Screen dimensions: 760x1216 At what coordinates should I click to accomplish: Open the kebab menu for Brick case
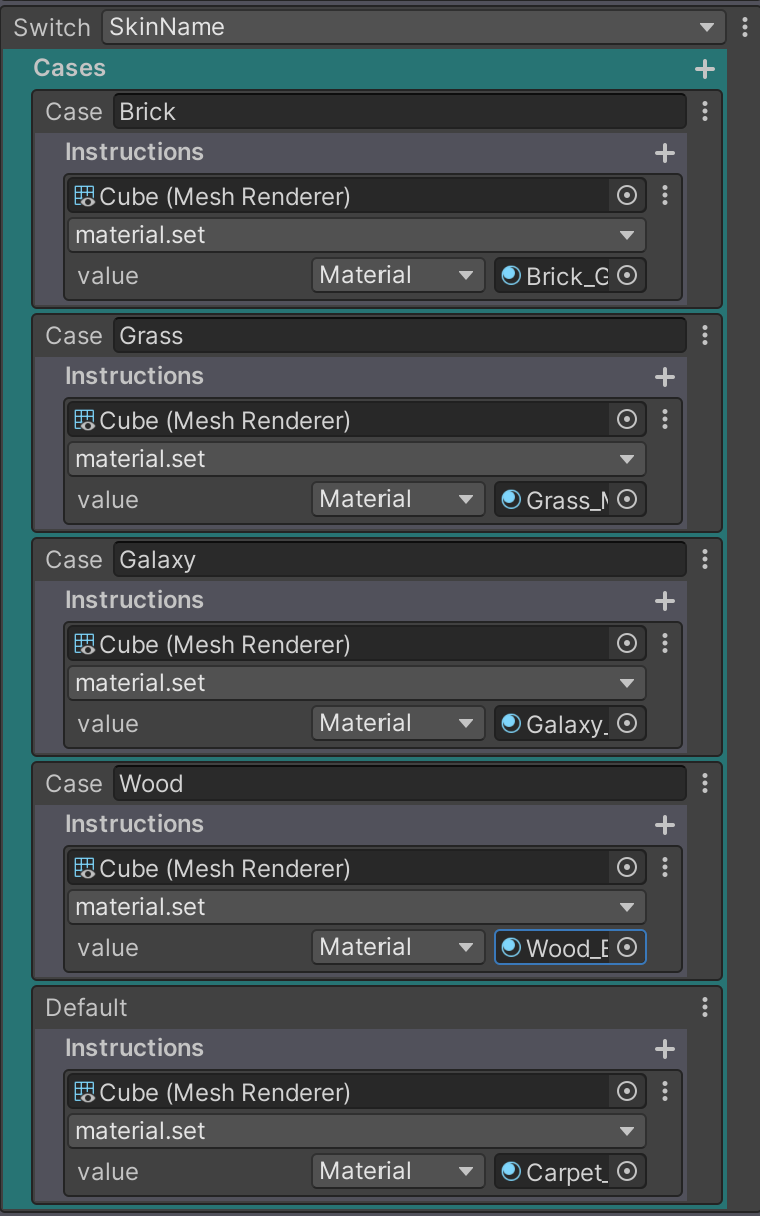pyautogui.click(x=705, y=112)
